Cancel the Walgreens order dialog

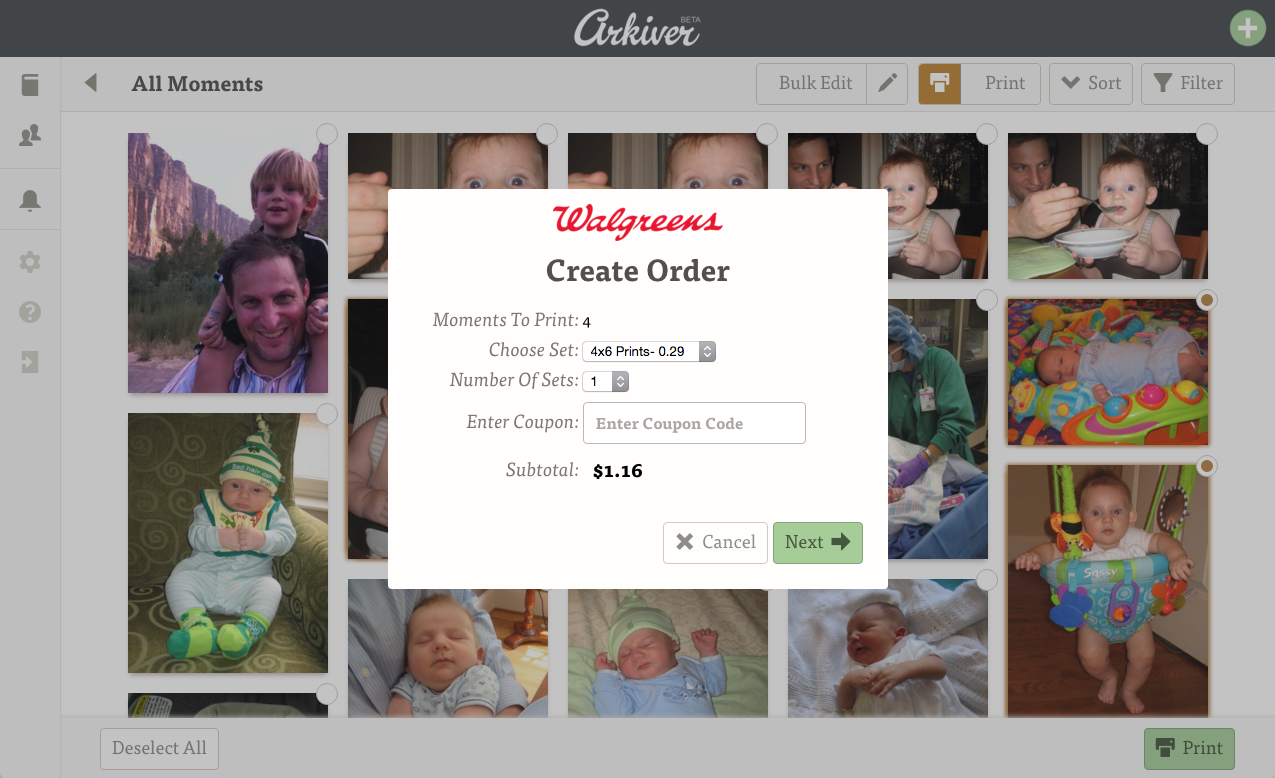pyautogui.click(x=716, y=543)
